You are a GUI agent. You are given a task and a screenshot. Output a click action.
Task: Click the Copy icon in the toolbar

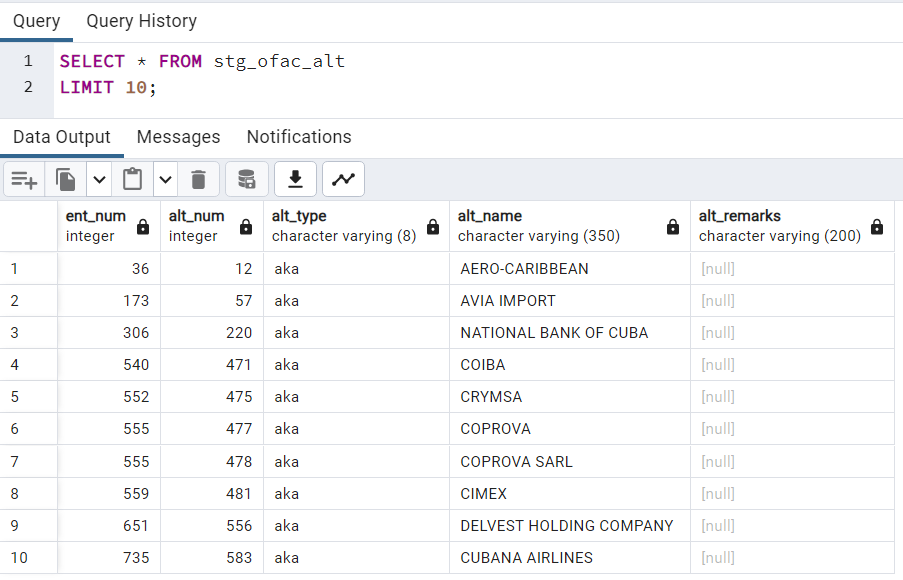click(x=66, y=179)
